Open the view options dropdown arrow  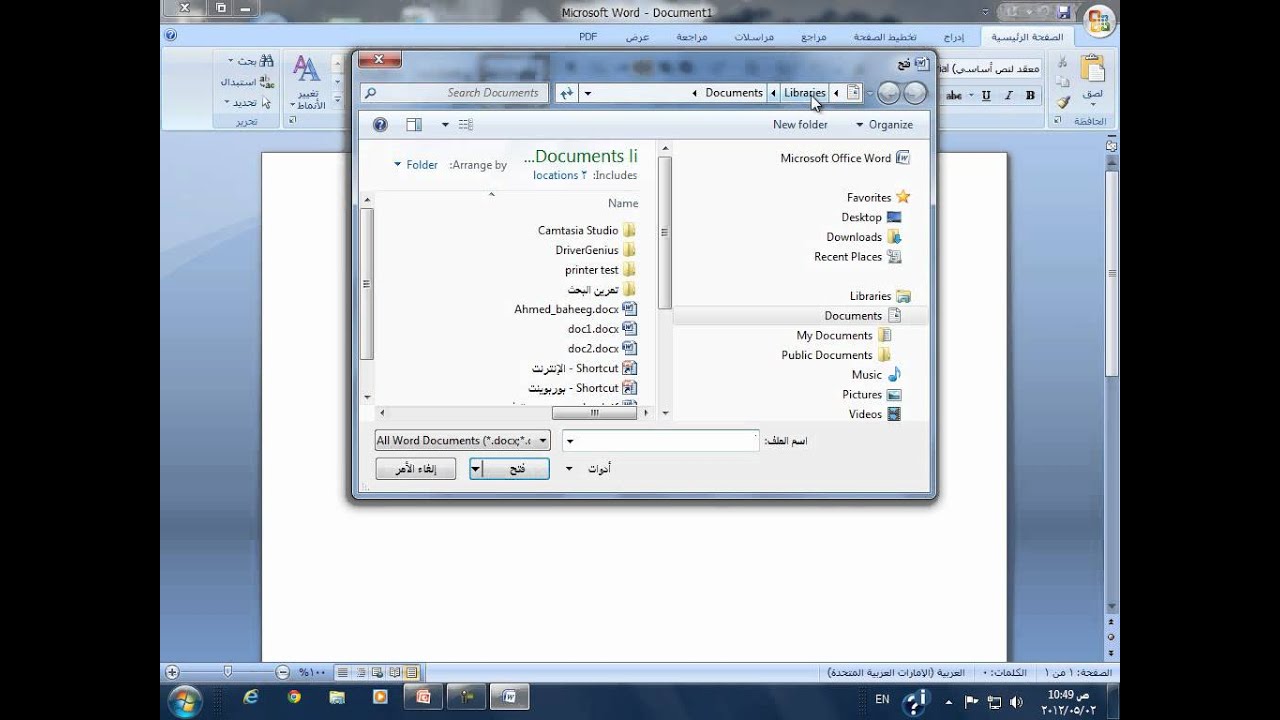pos(446,125)
